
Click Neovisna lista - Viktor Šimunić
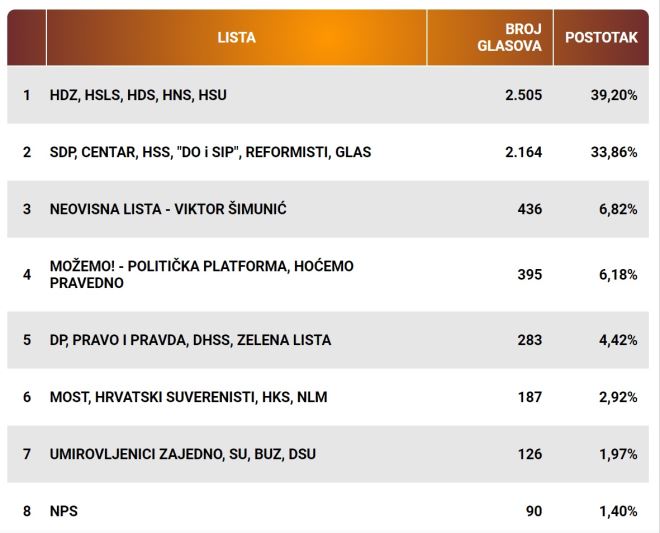(160, 210)
